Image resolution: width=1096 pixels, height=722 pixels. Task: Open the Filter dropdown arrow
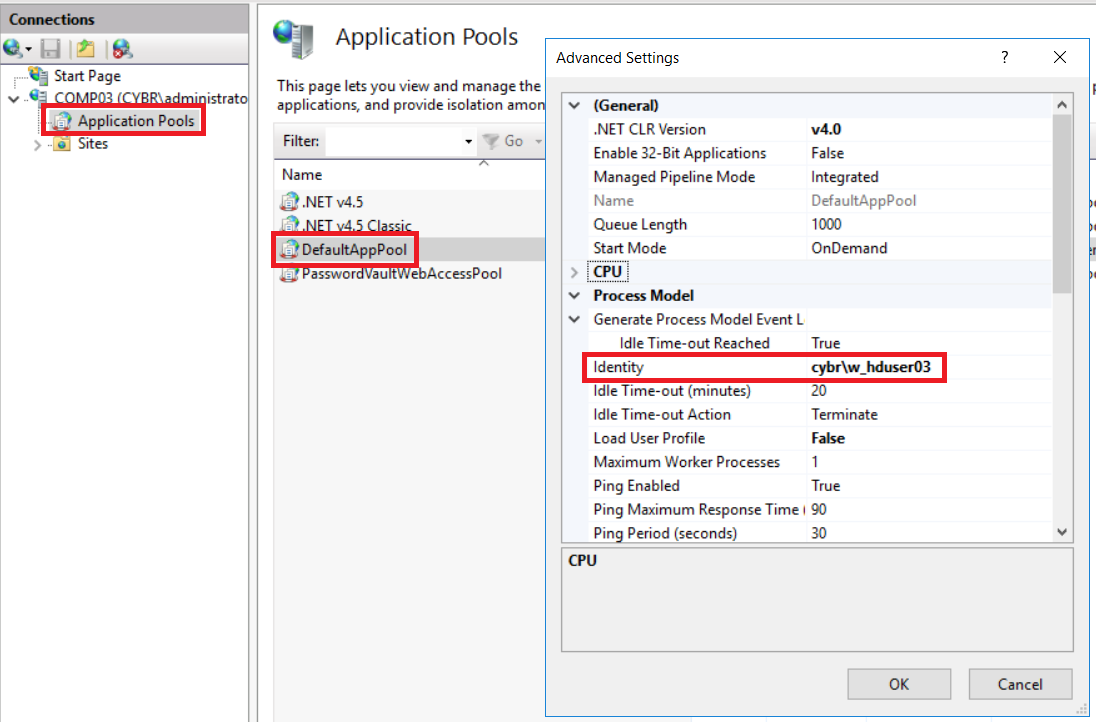coord(468,142)
